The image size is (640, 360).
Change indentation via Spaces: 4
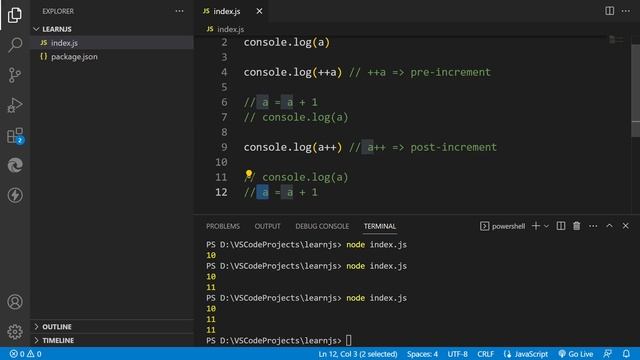tap(422, 354)
